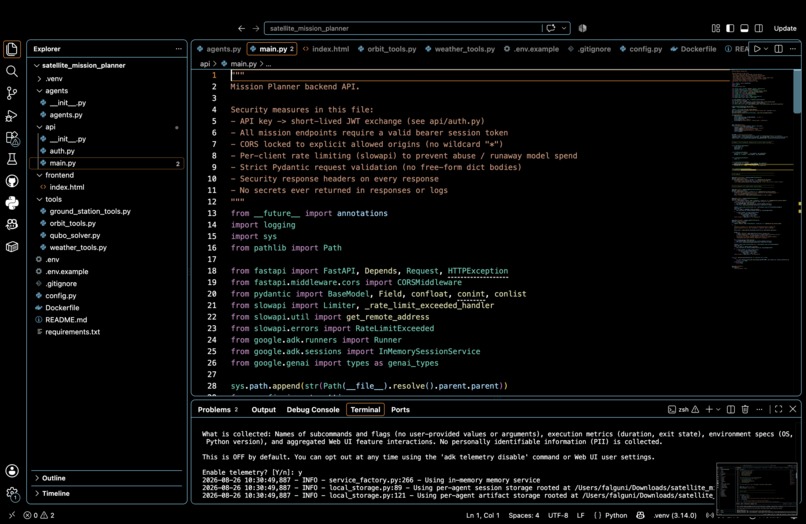Screen dimensions: 806x524
Task: Click UTF-8 encoding in status bar
Action: tap(558, 515)
